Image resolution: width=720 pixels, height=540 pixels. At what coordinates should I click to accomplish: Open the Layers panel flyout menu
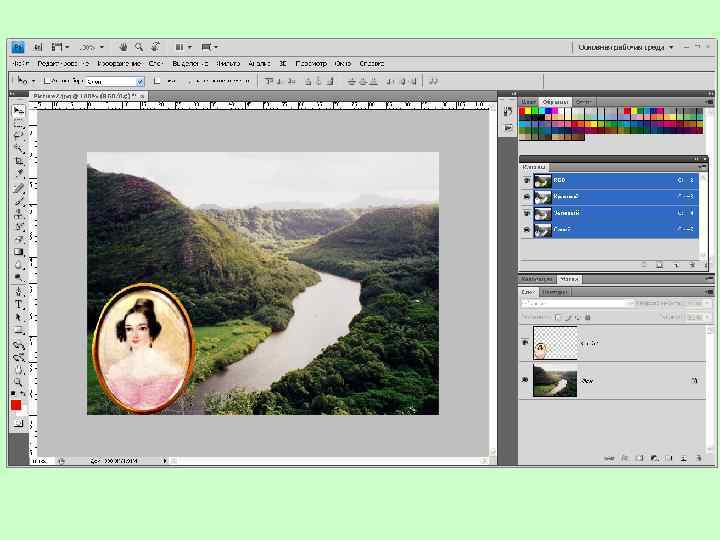click(x=709, y=292)
